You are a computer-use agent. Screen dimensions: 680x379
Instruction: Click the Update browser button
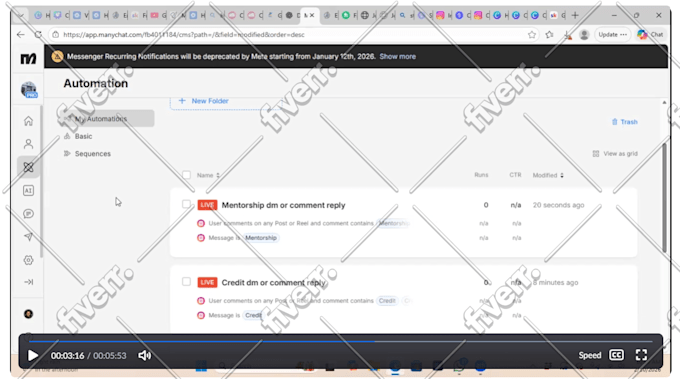tap(612, 34)
